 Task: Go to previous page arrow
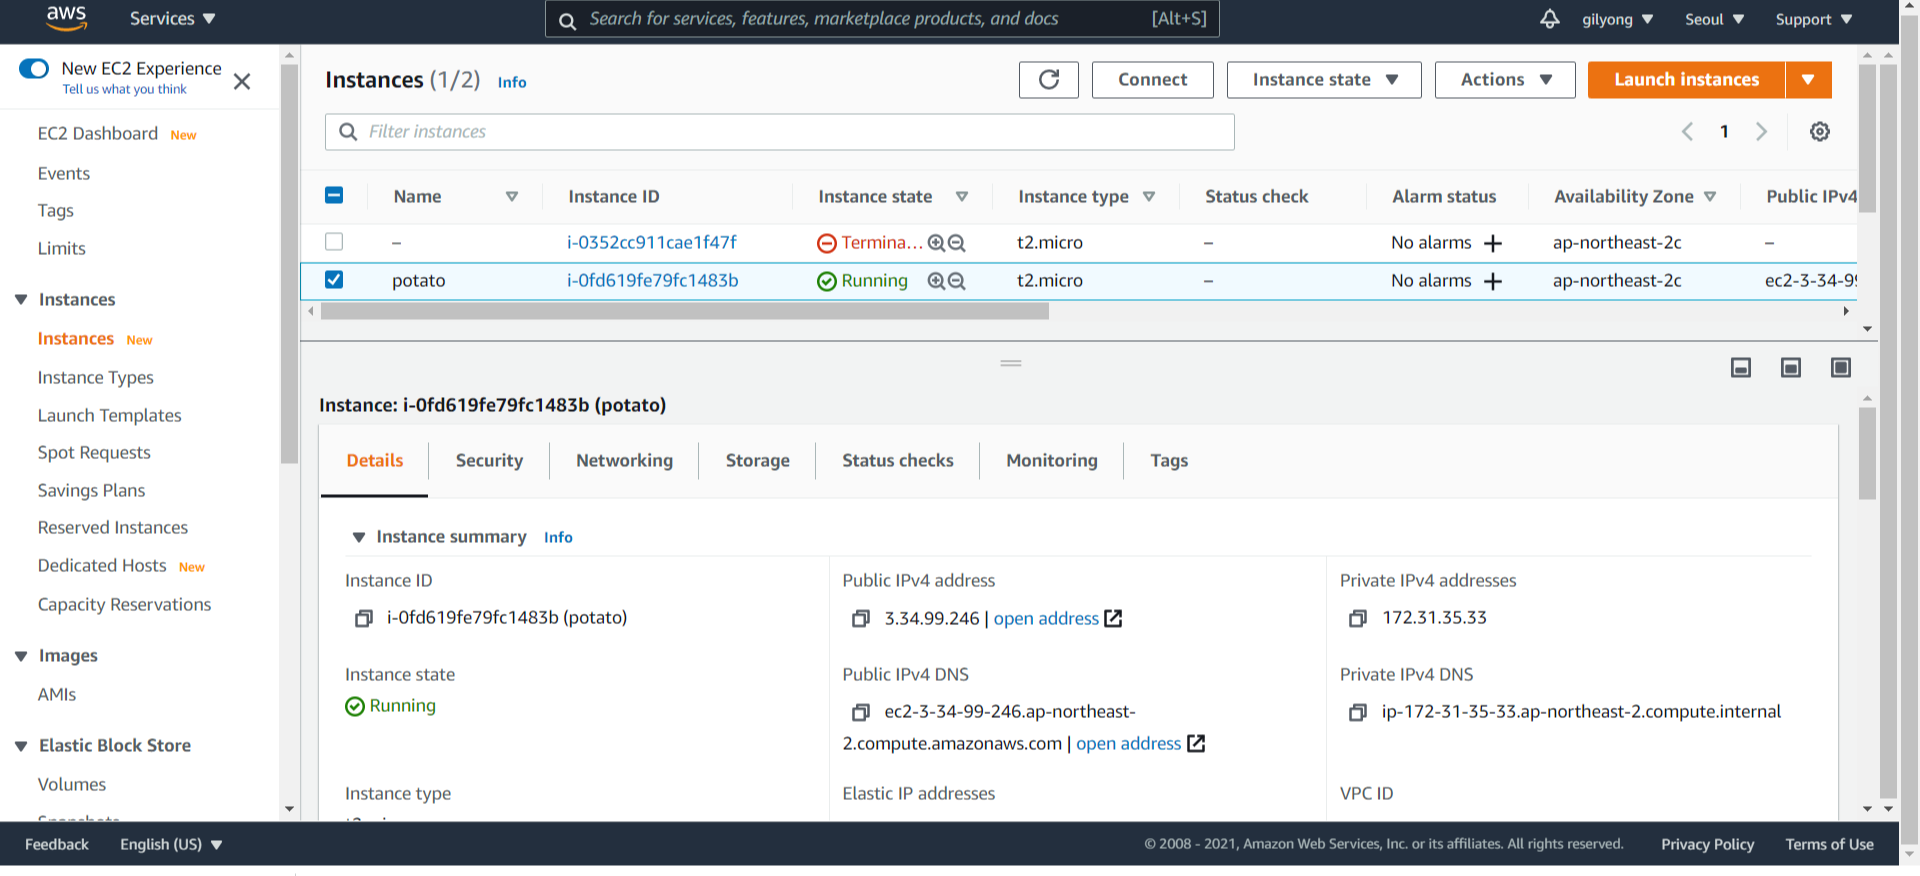point(1687,132)
